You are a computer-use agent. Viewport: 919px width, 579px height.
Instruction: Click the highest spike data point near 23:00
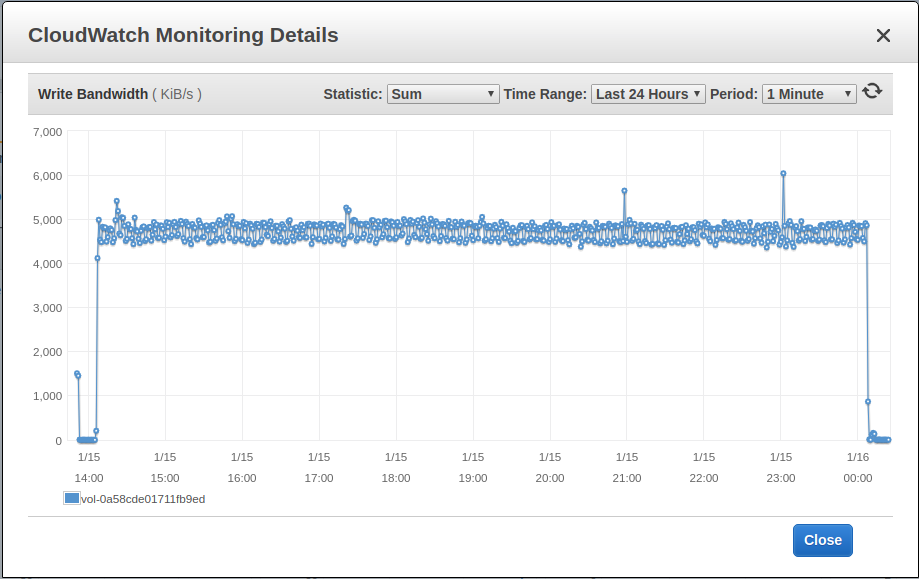point(783,173)
